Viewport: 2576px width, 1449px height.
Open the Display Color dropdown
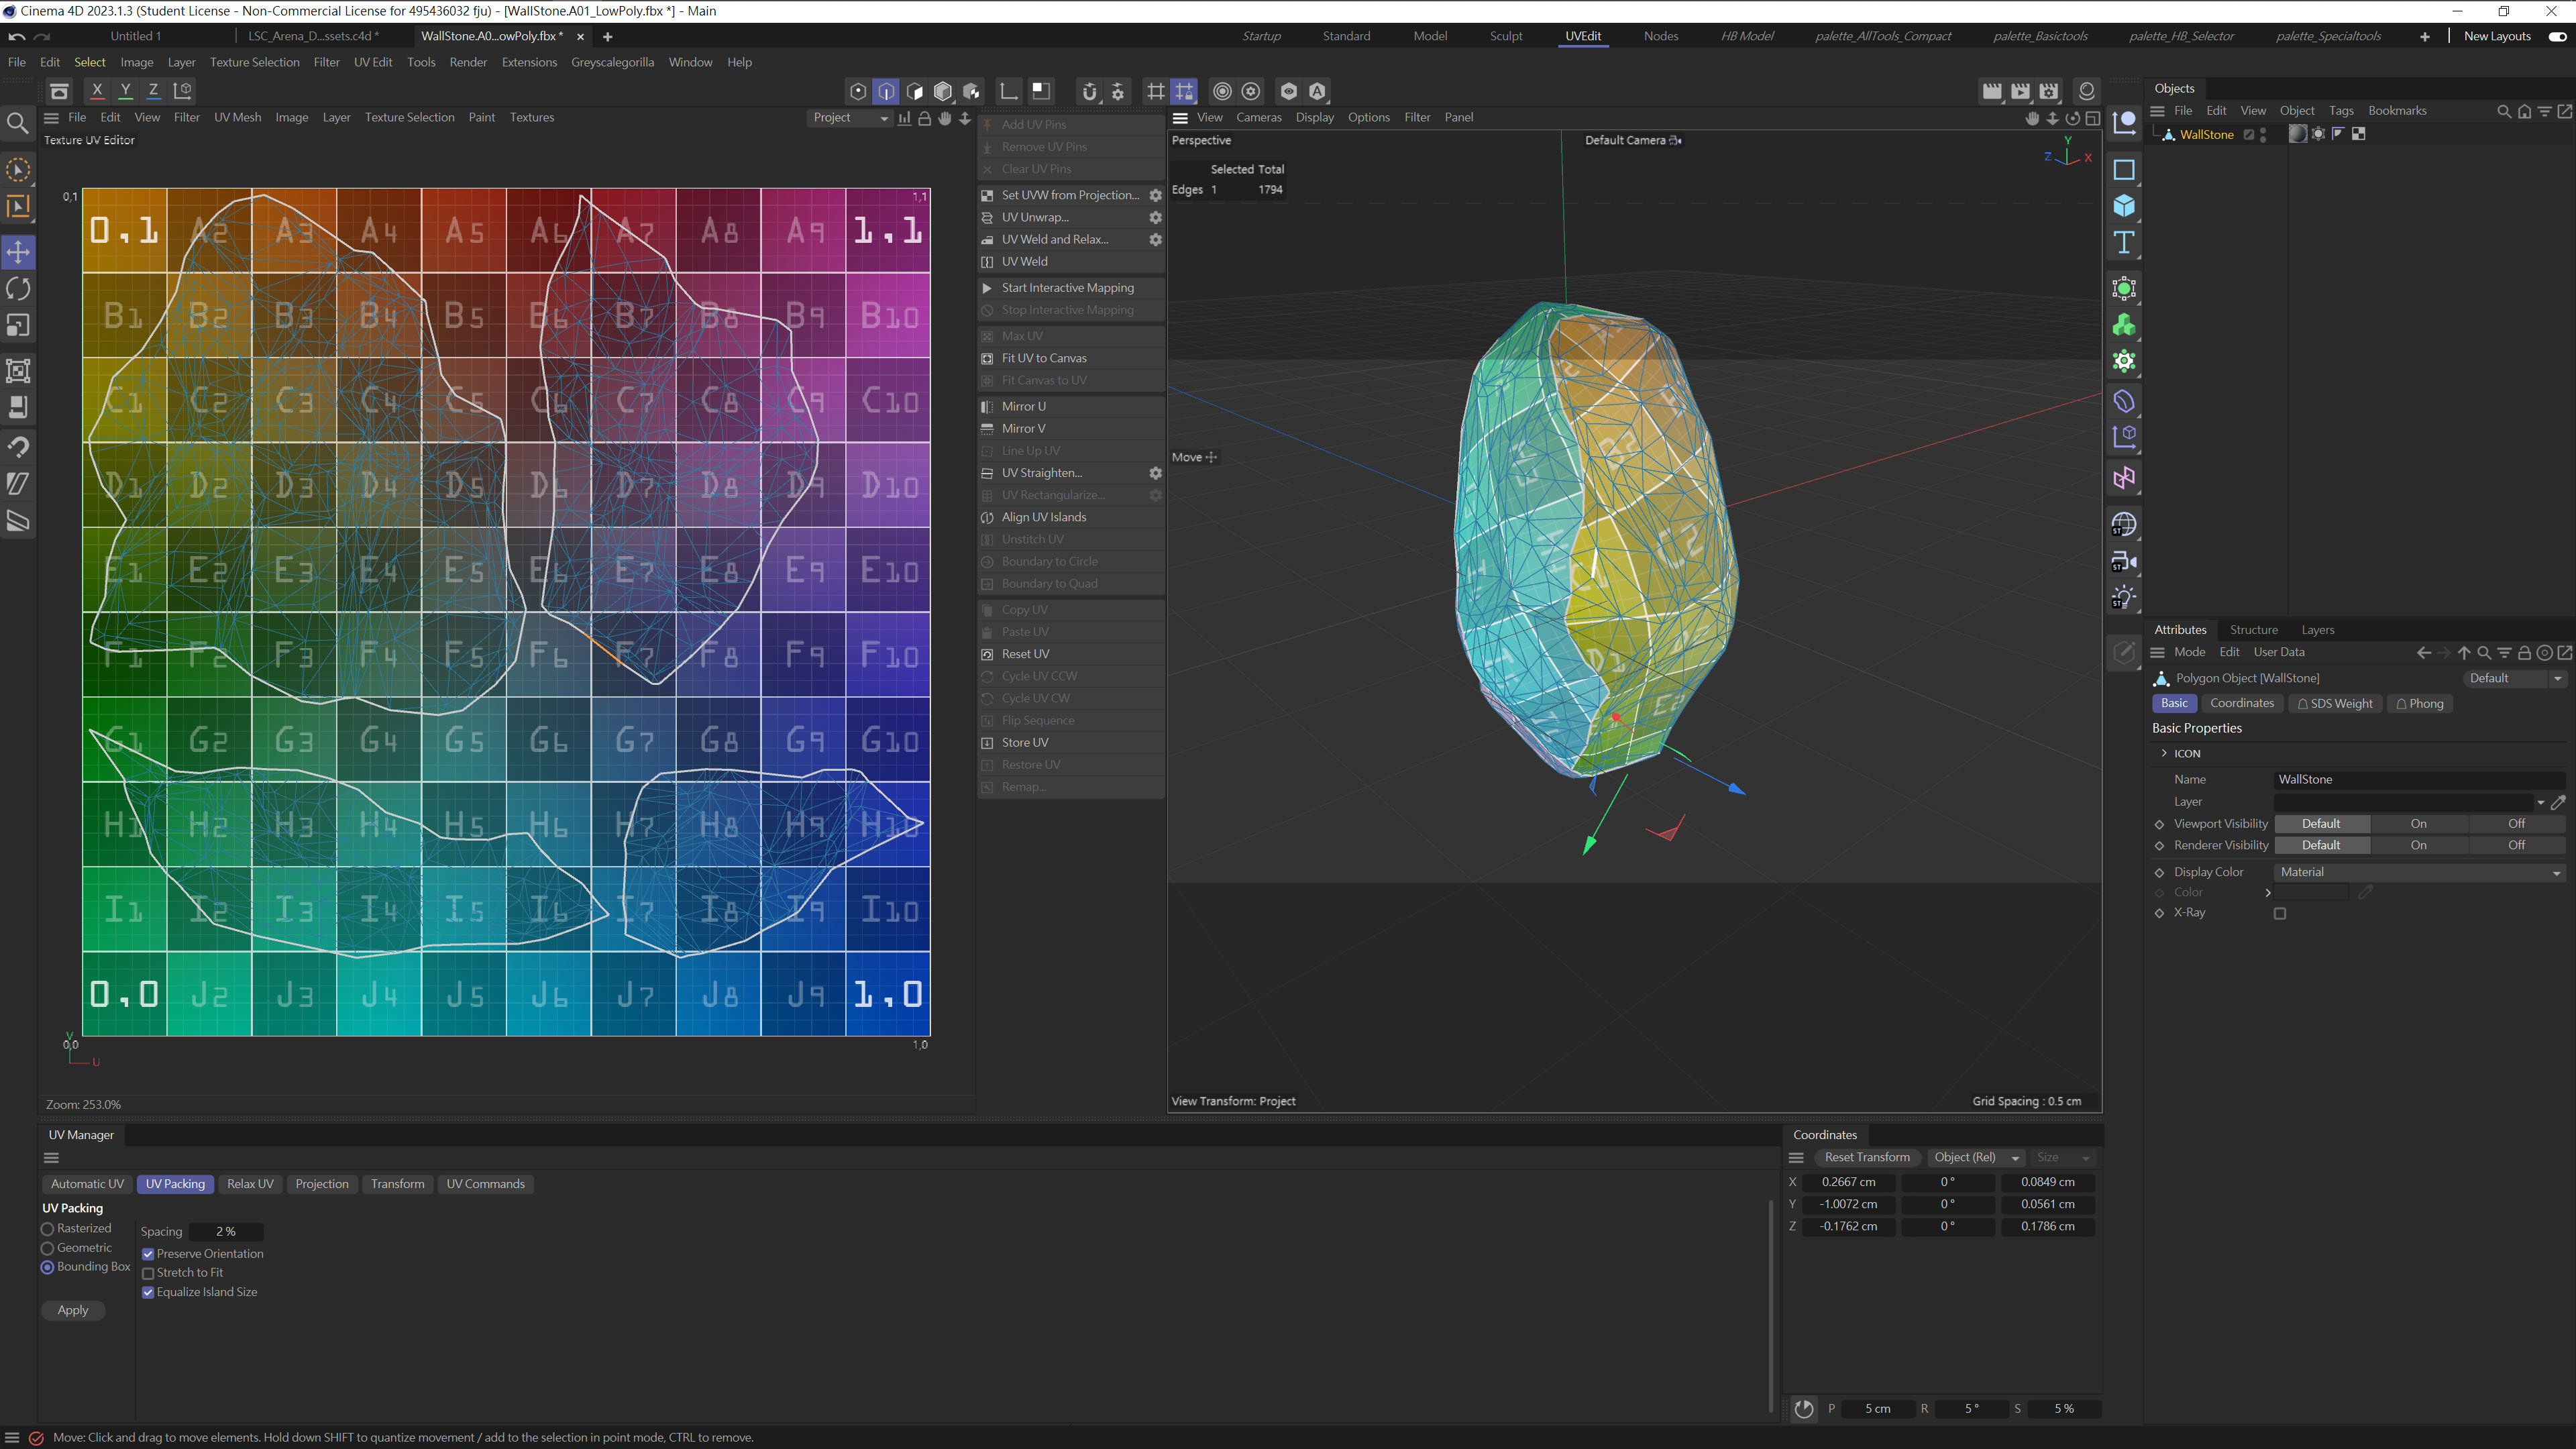[2419, 872]
